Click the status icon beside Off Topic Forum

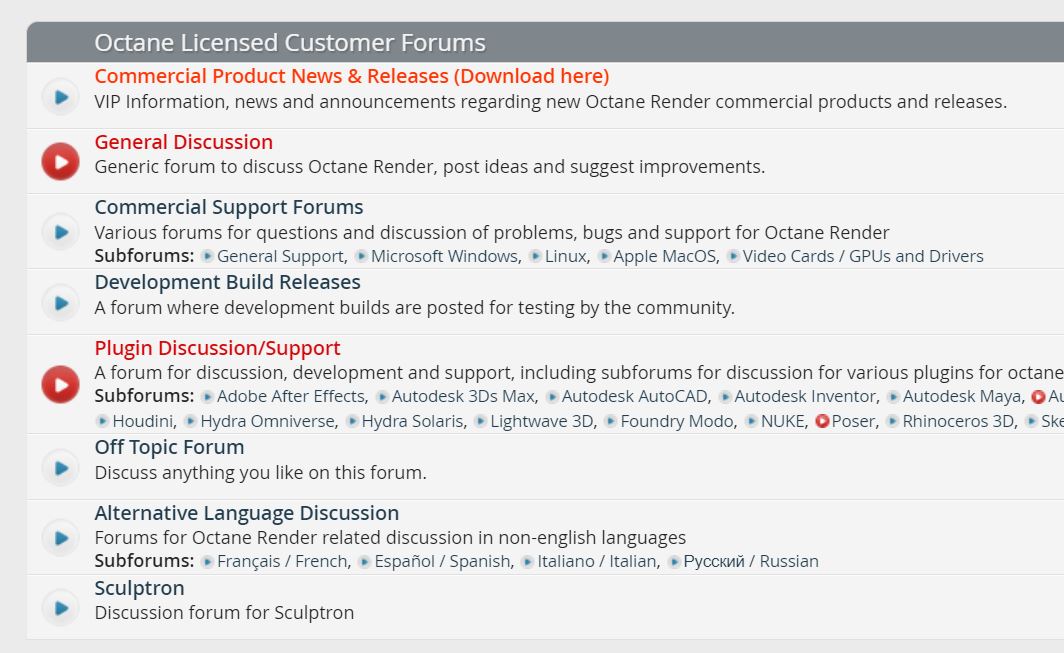tap(60, 467)
